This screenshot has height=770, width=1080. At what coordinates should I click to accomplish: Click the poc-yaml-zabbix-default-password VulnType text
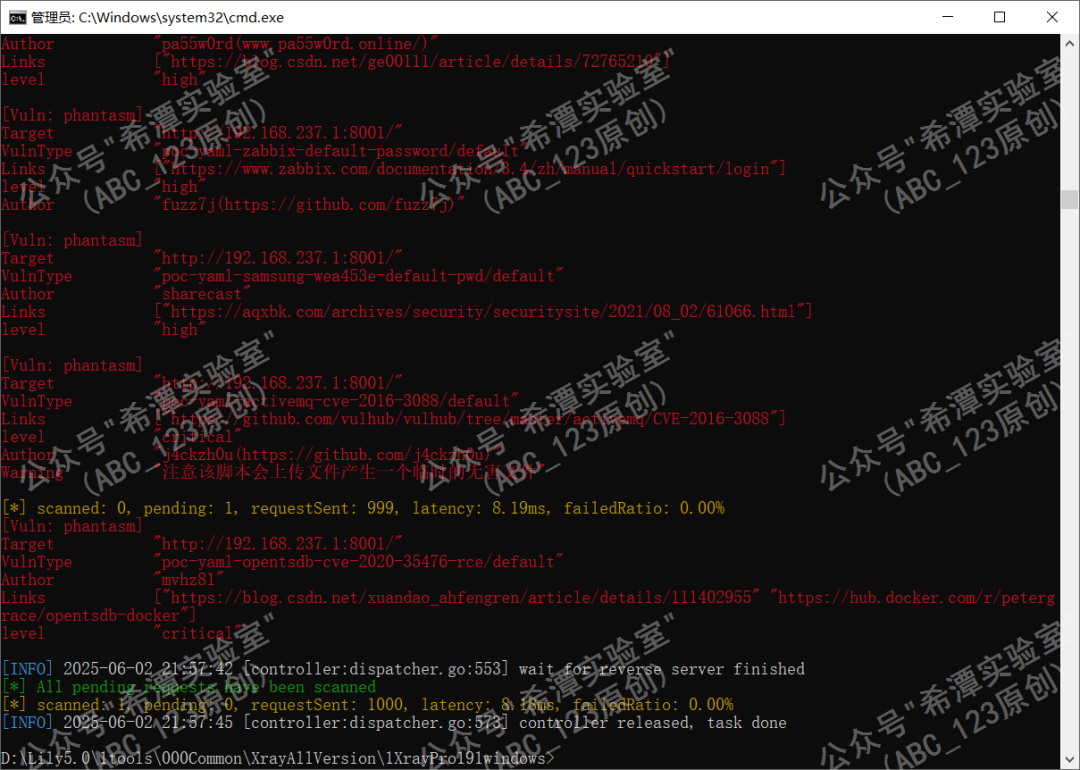tap(341, 152)
